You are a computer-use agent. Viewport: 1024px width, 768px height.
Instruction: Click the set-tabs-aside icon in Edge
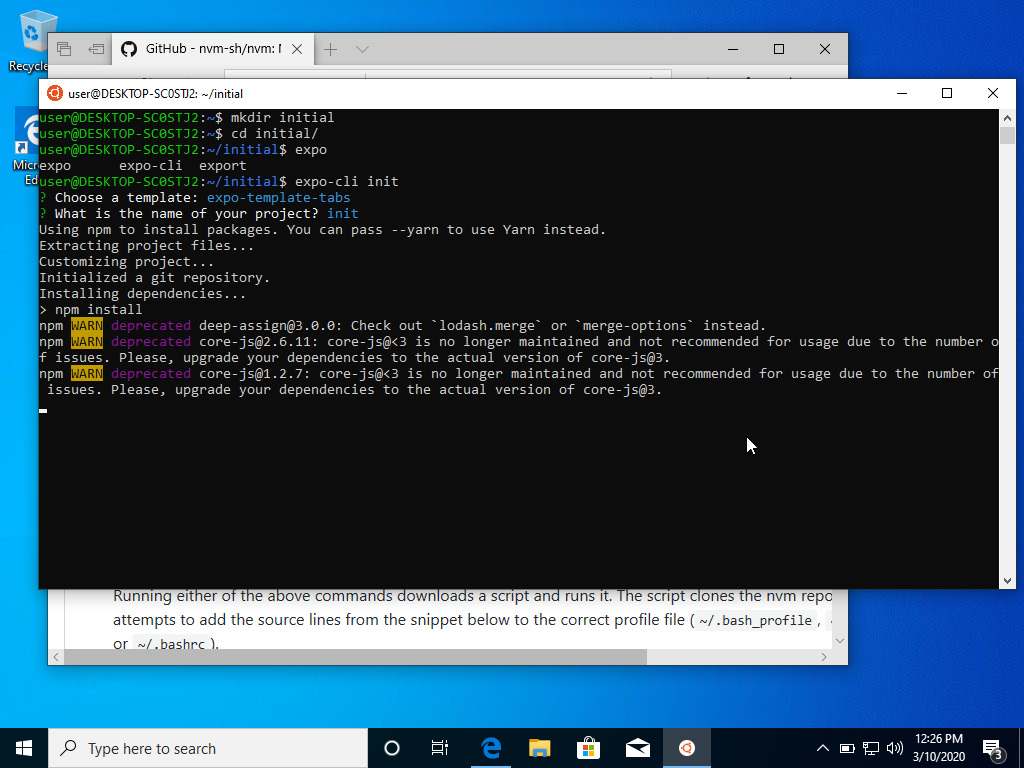pyautogui.click(x=96, y=49)
